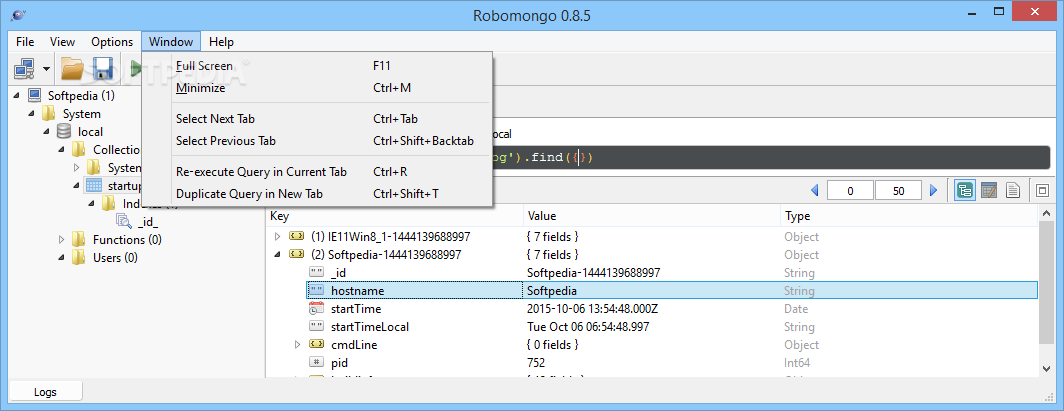
Task: Click the object icon of IE11Win8_1 document
Action: click(297, 237)
